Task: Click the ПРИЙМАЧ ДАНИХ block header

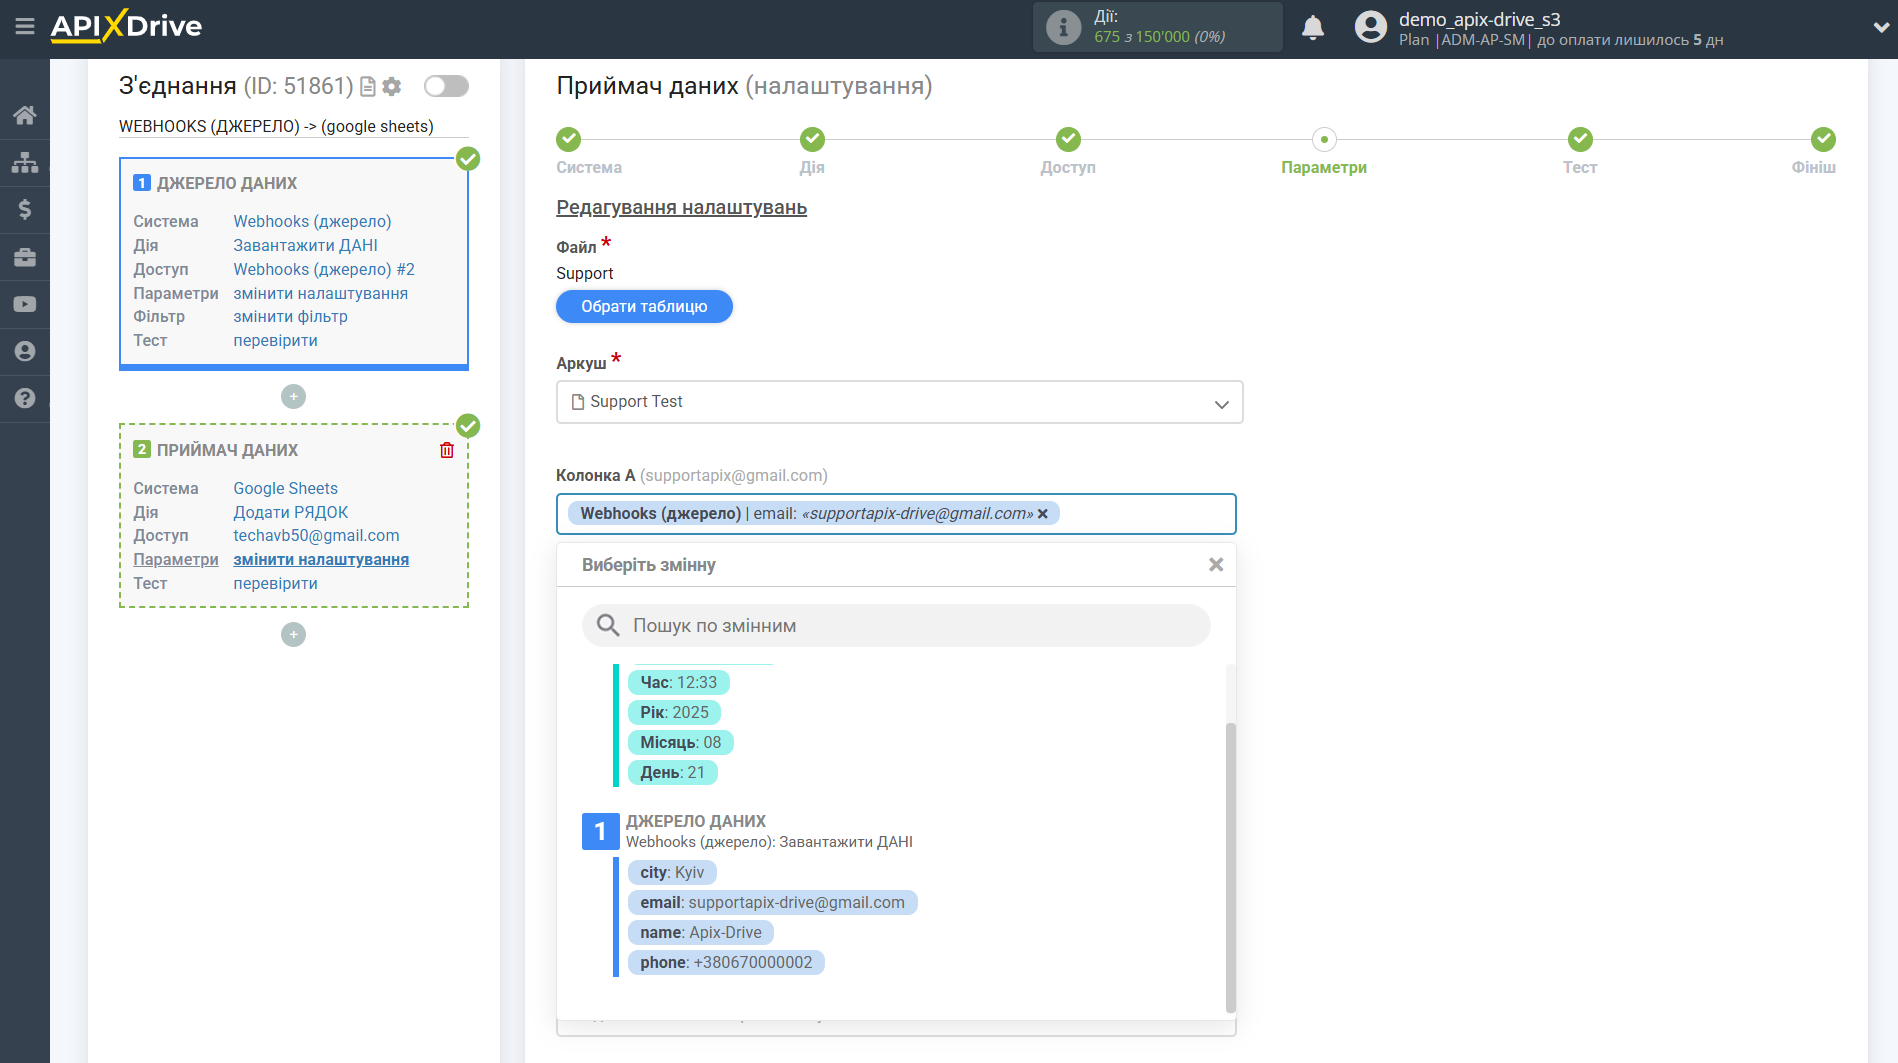Action: click(227, 451)
